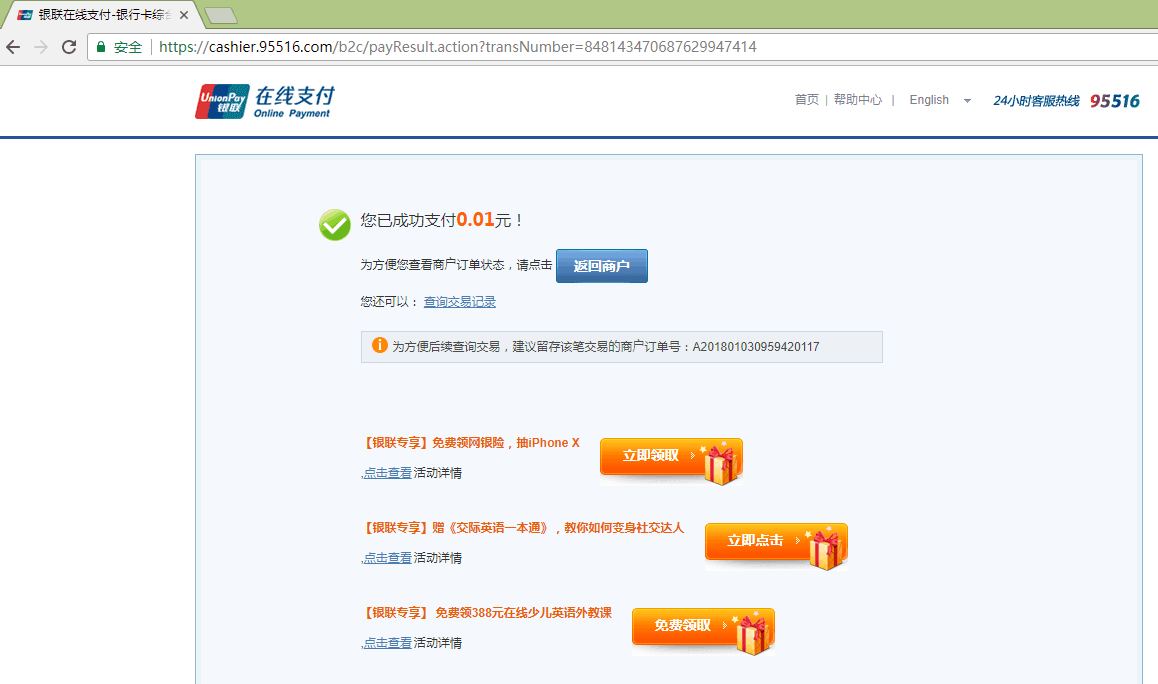Click the browser forward arrow
The width and height of the screenshot is (1158, 684).
(x=40, y=47)
